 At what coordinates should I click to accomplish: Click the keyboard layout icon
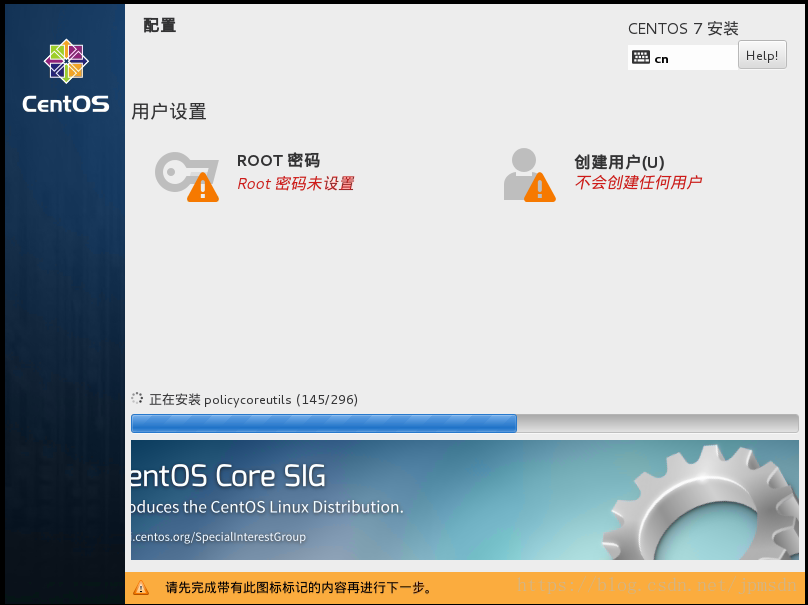click(641, 57)
